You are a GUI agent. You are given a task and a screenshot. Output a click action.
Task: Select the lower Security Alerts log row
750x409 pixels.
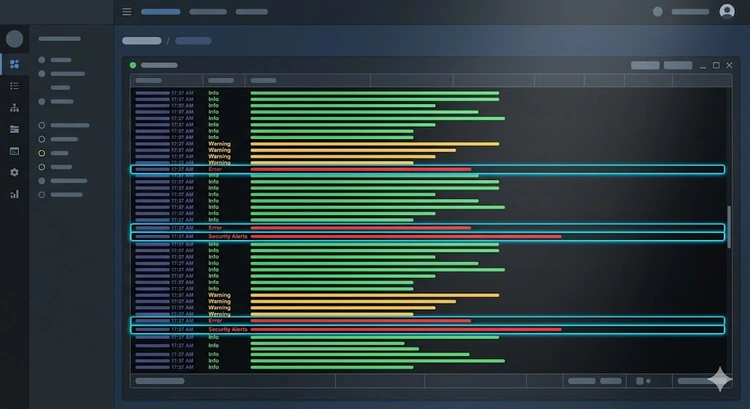(428, 329)
